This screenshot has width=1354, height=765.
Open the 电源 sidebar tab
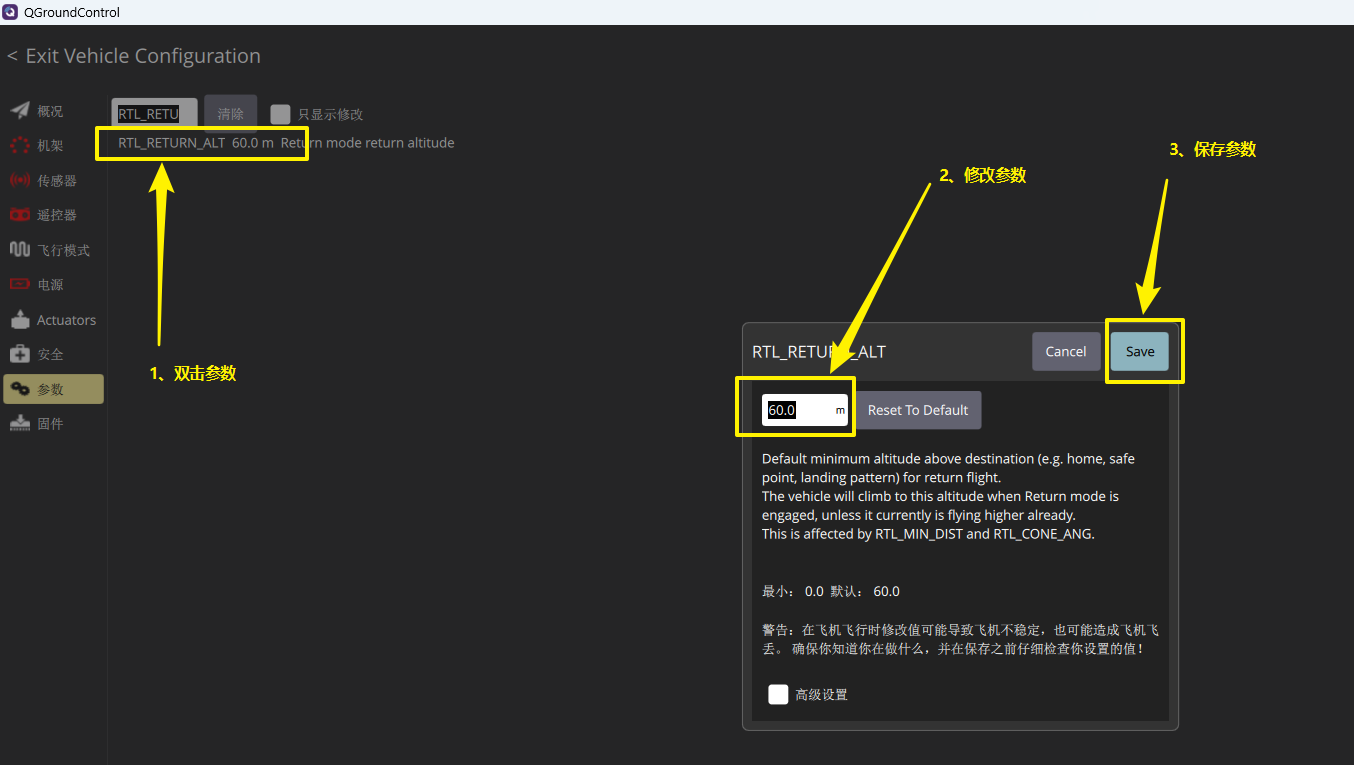tap(53, 285)
